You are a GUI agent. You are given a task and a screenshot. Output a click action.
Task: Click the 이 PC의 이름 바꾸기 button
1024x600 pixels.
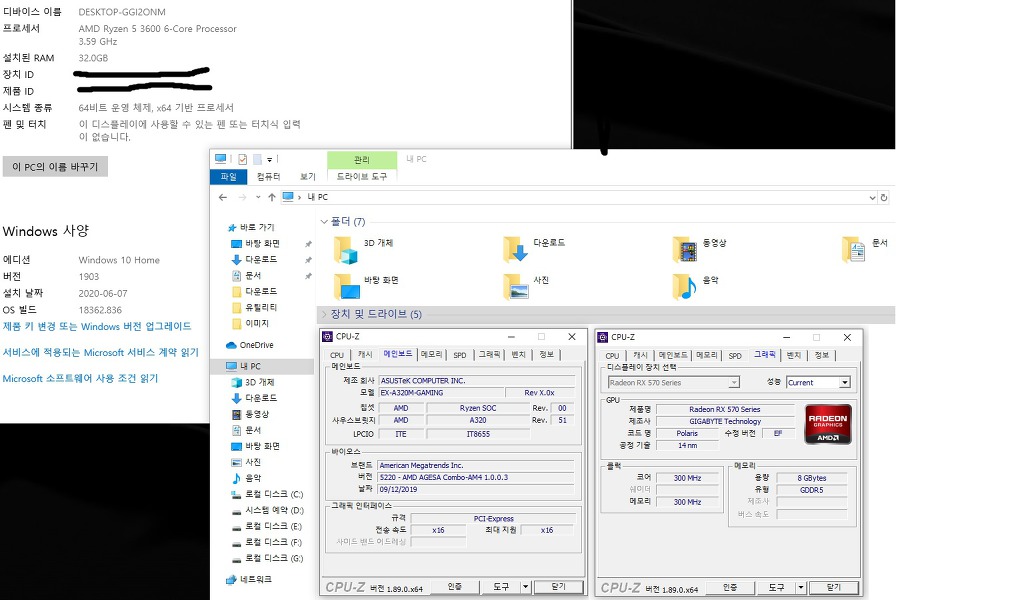[x=56, y=166]
